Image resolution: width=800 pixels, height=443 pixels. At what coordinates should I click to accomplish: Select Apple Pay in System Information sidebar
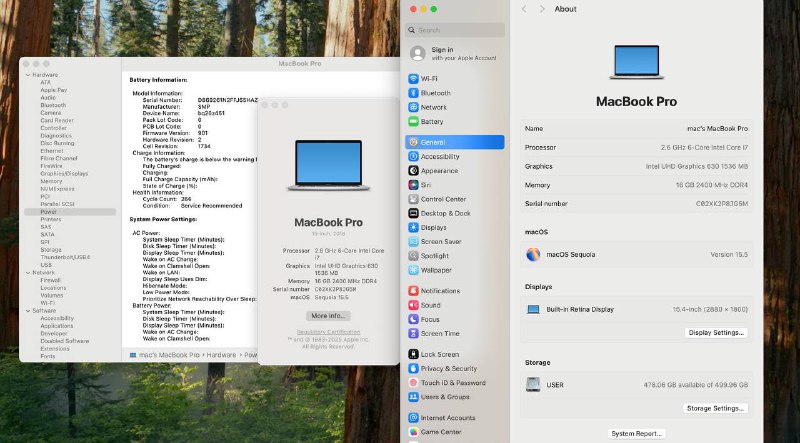coord(54,90)
